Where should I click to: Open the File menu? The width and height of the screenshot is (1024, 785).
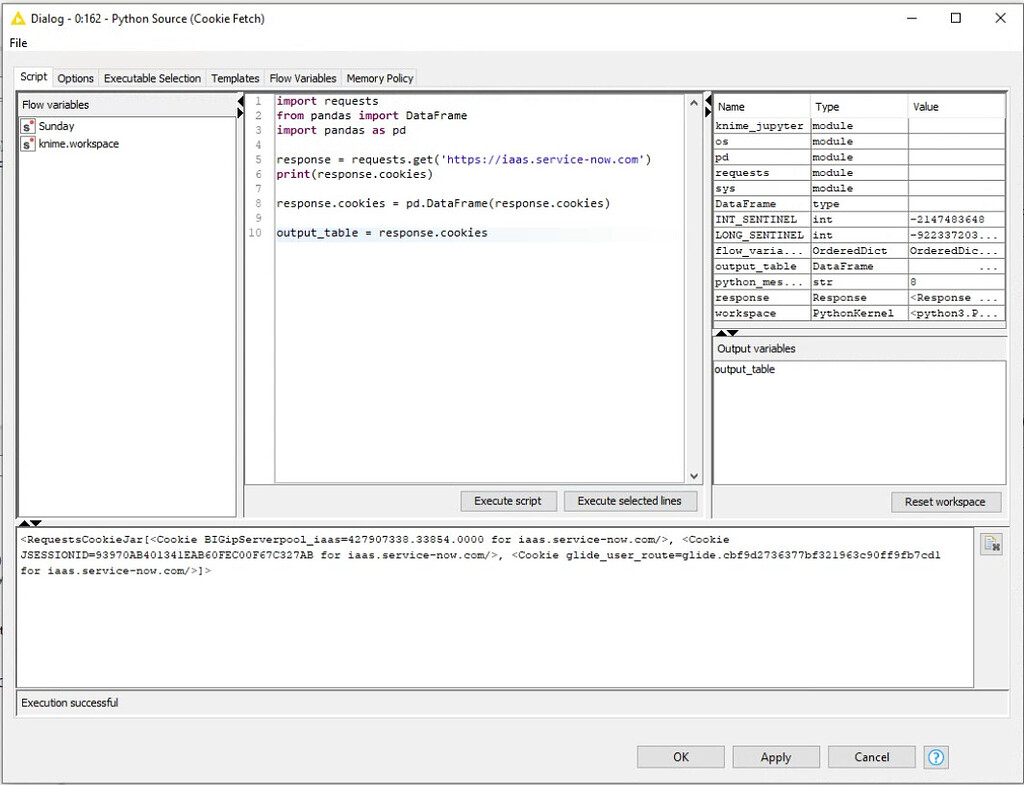tap(18, 43)
